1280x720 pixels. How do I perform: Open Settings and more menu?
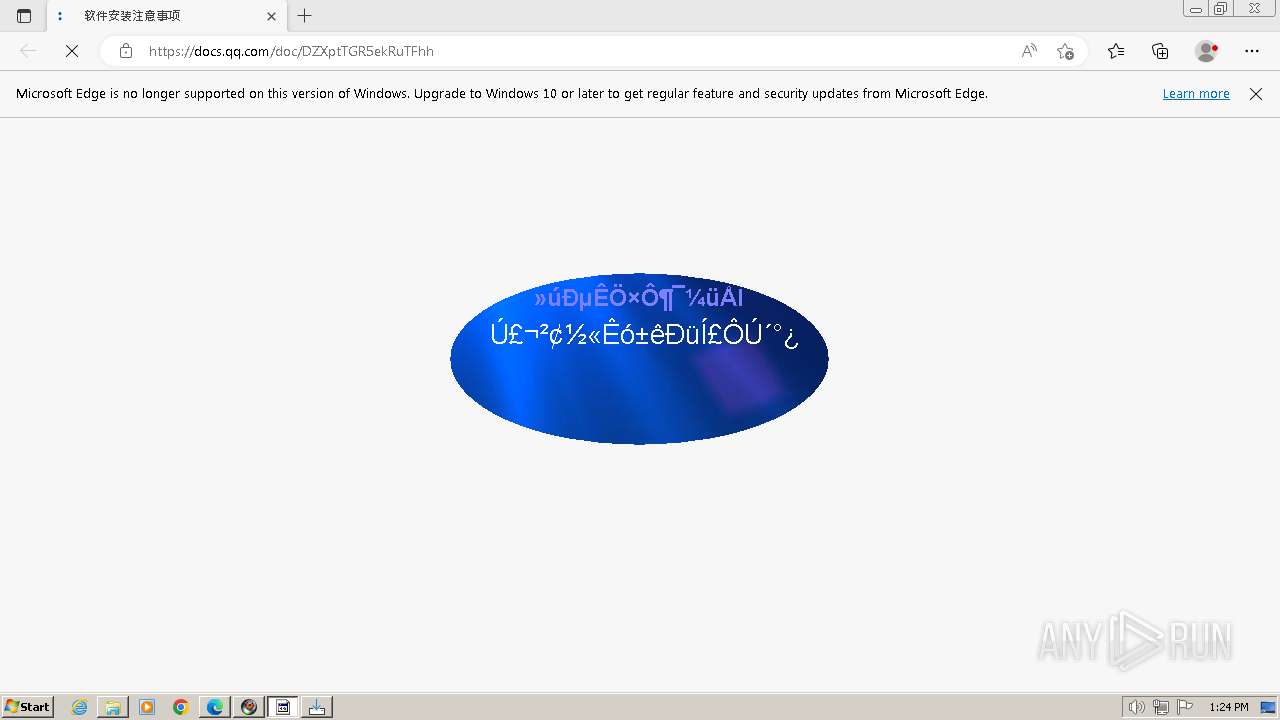click(x=1252, y=51)
